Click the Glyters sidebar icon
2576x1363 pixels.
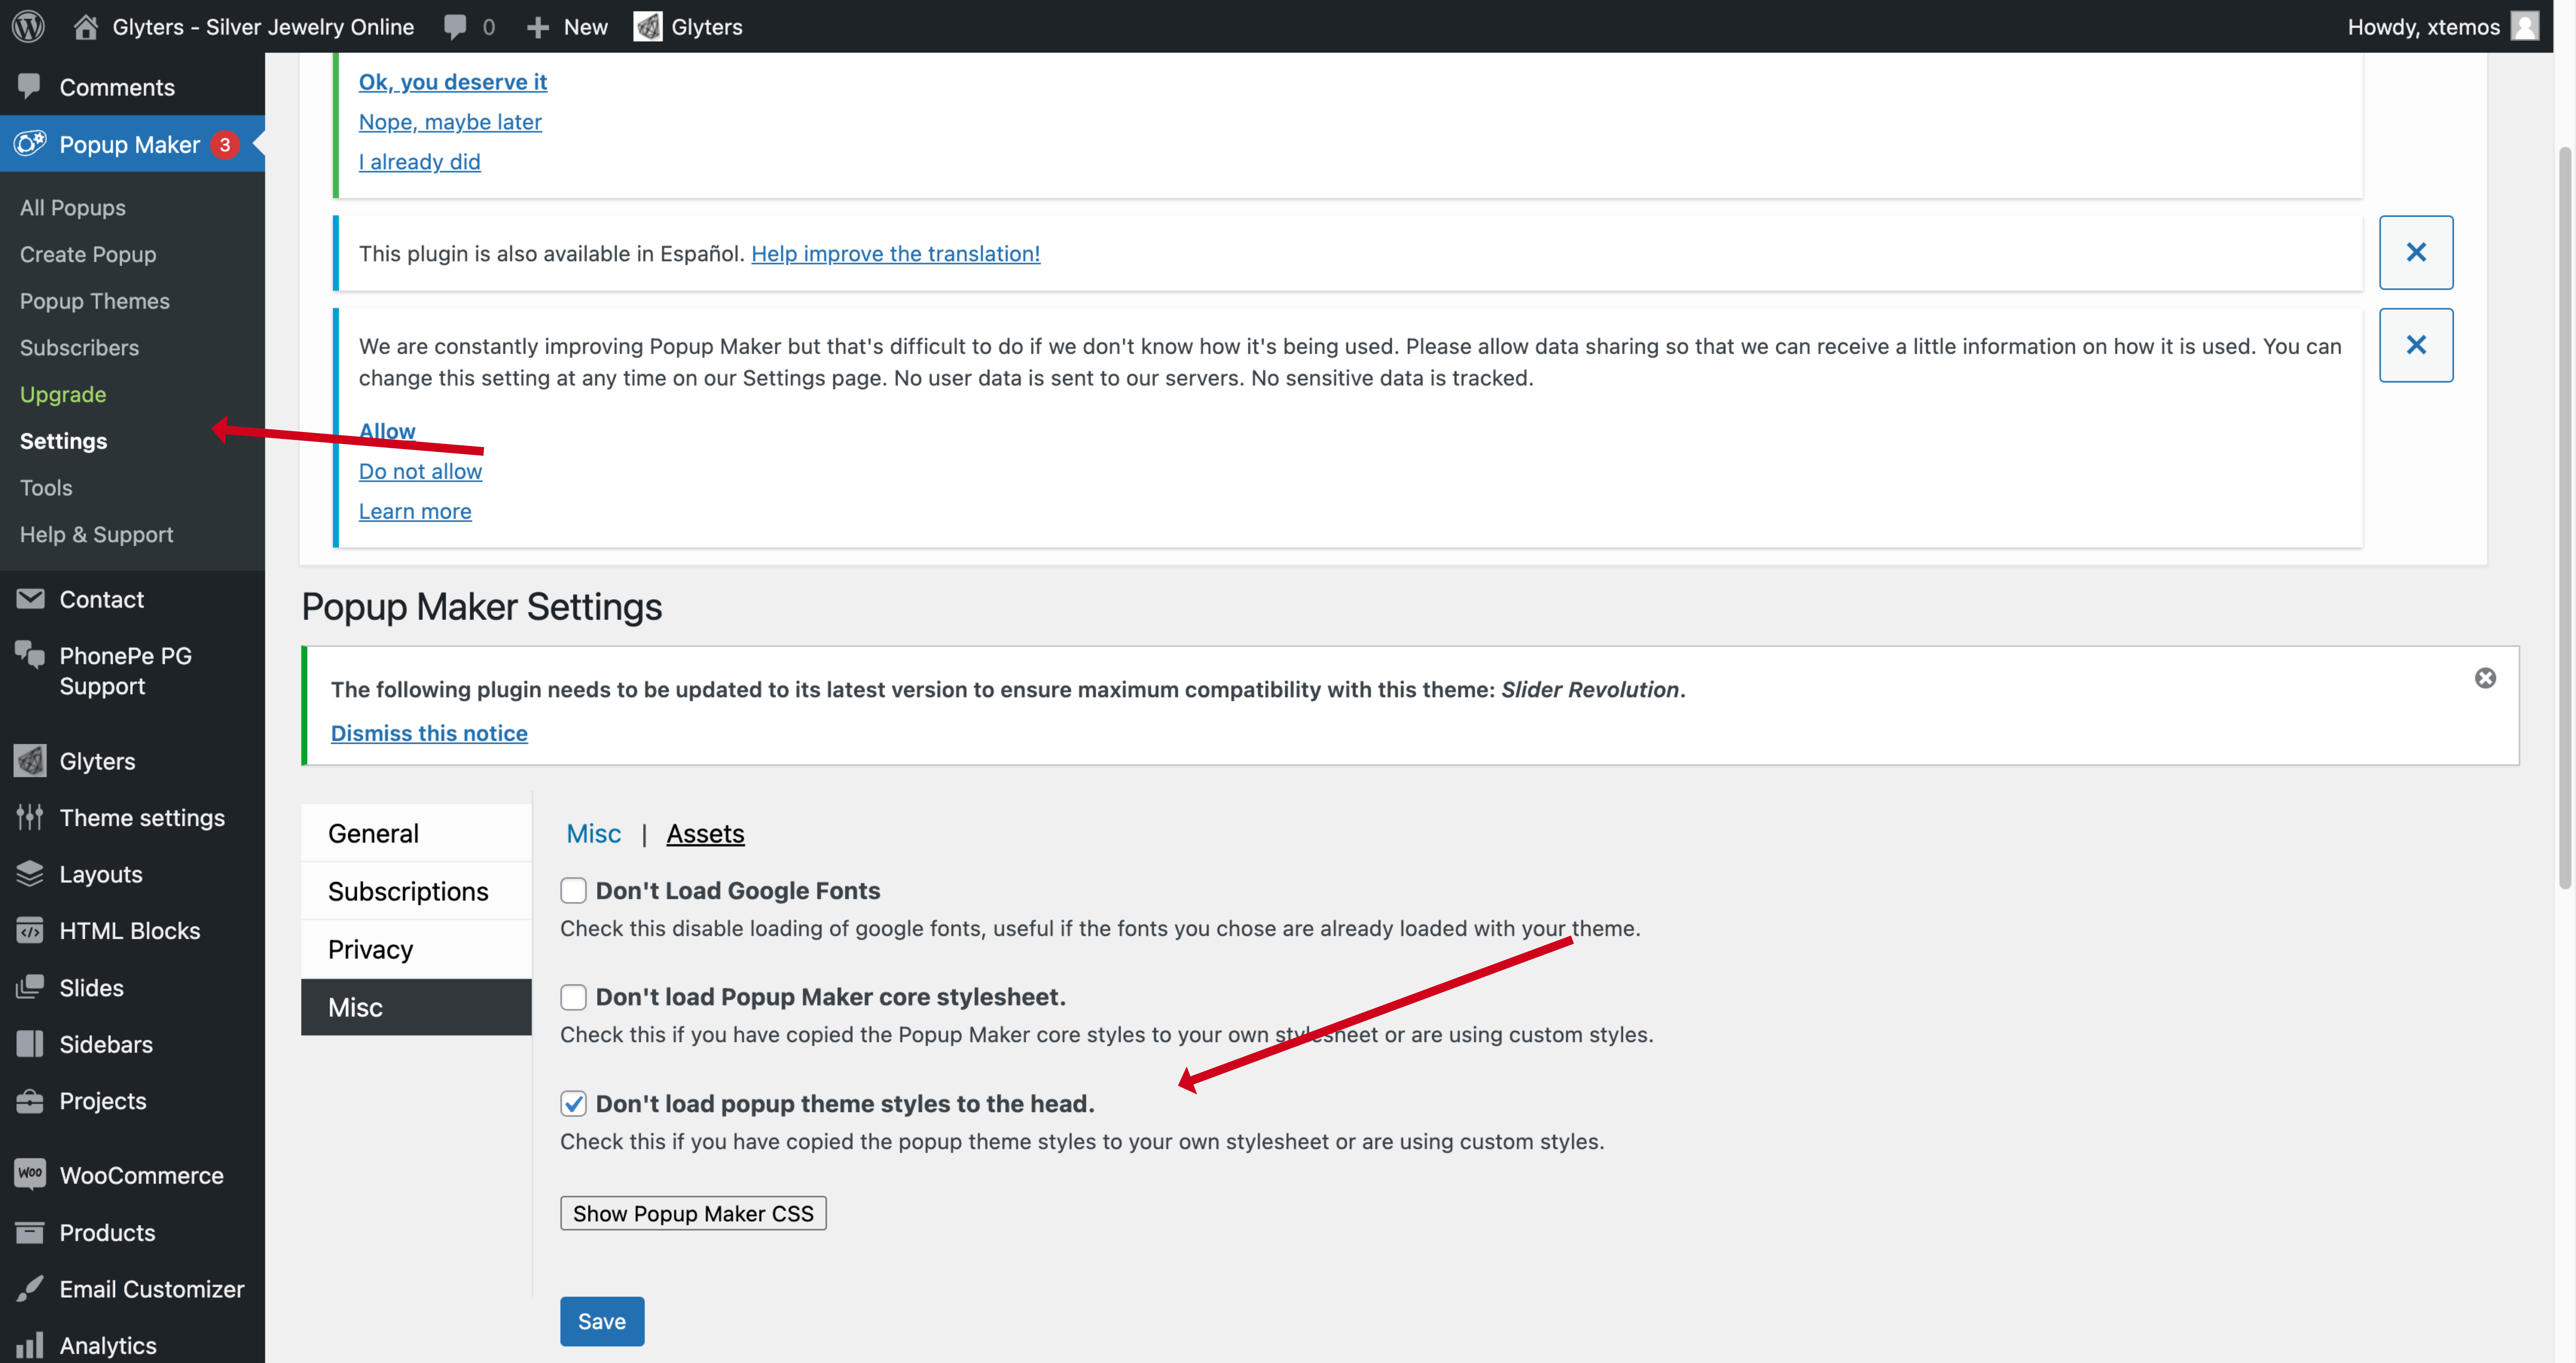tap(30, 761)
